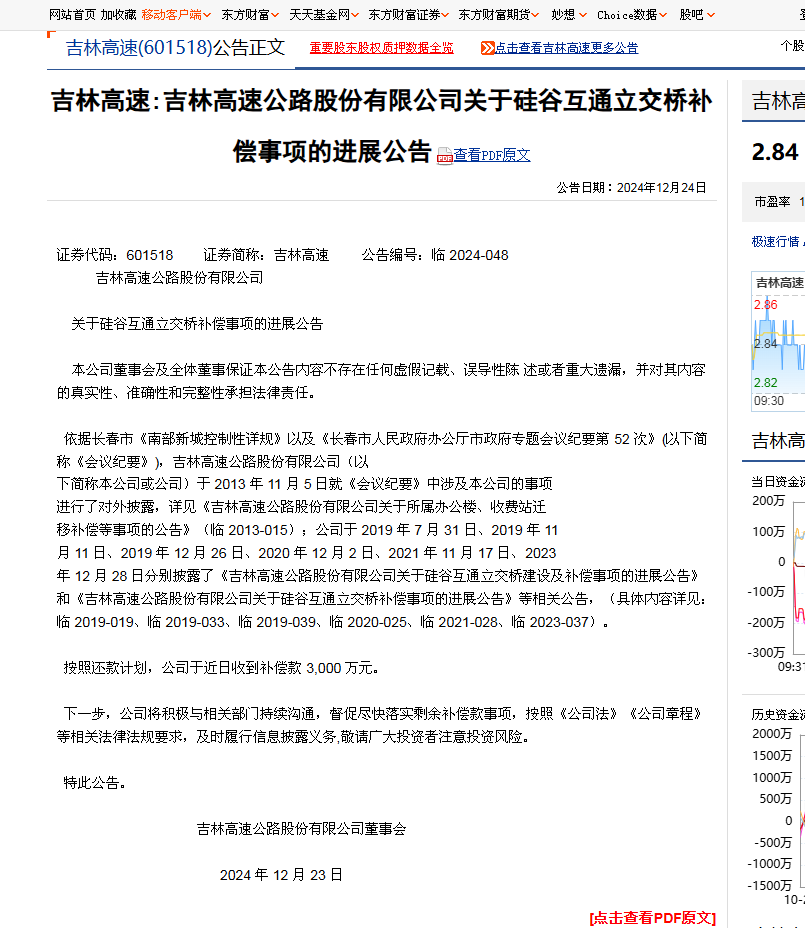The image size is (805, 928).
Task: Click the stock price 2.84 in sidebar
Action: 775,152
